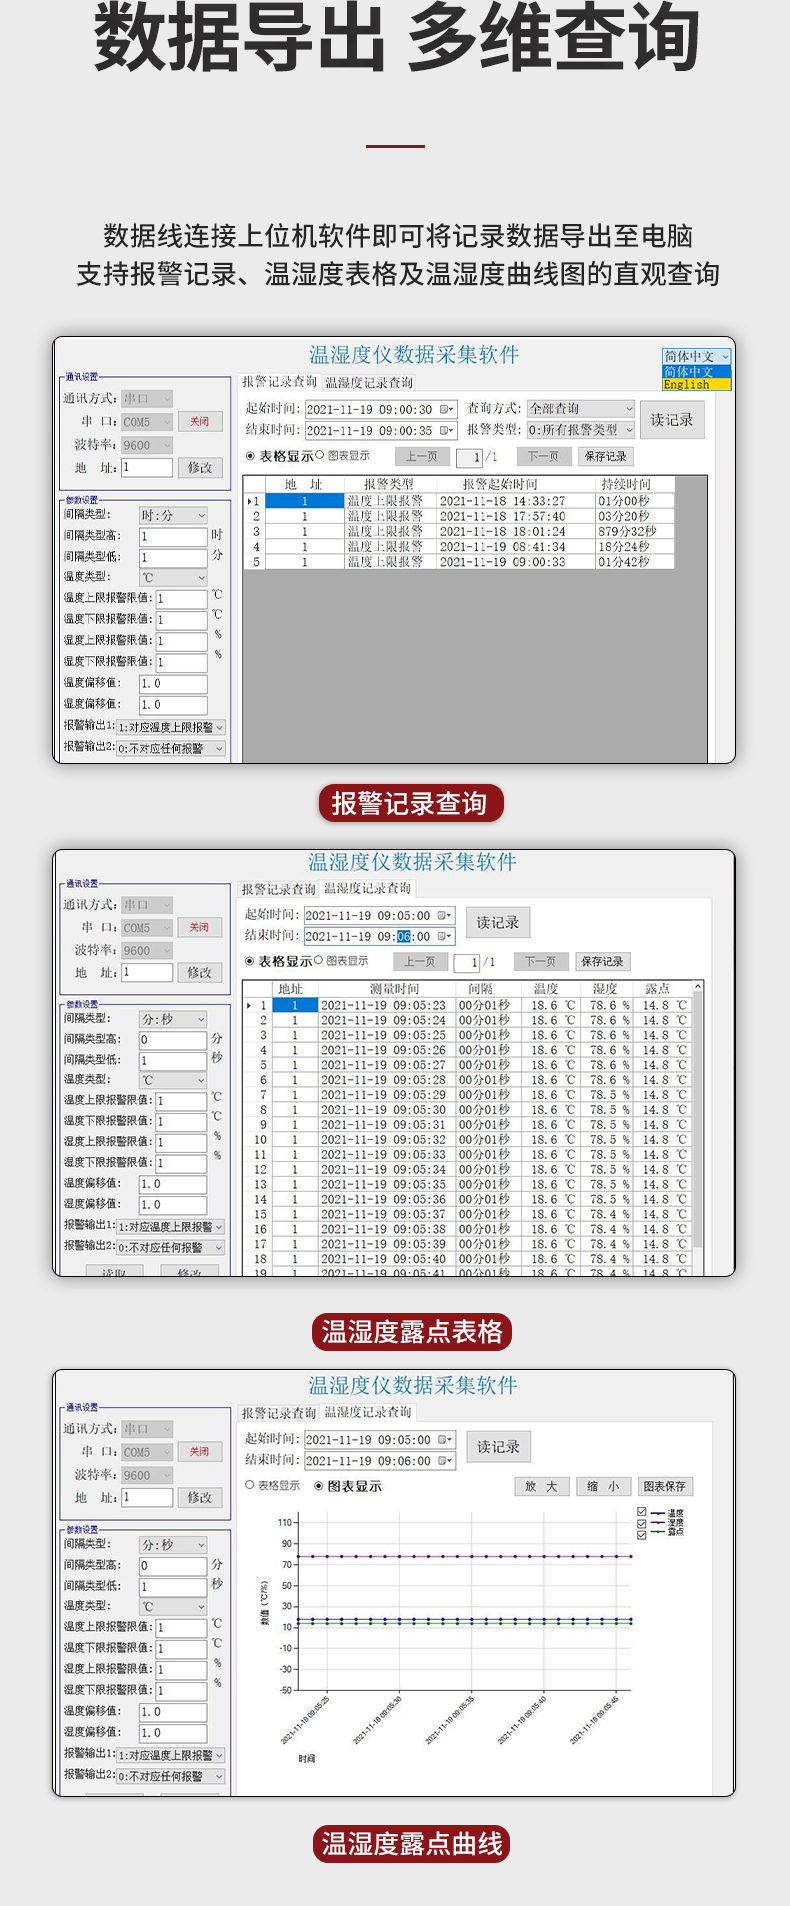Click the red 报警记录查询 caption badge
Viewport: 790px width, 1906px height.
[410, 803]
